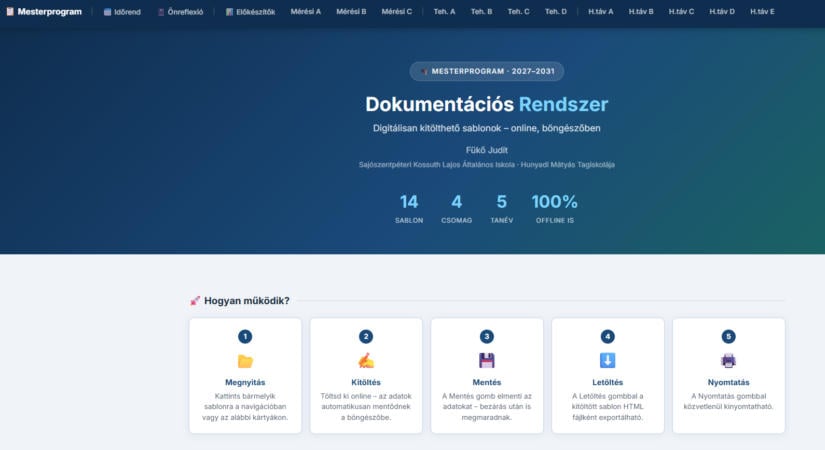Image resolution: width=825 pixels, height=450 pixels.
Task: Click the folder icon on Megnyitás card
Action: click(245, 361)
